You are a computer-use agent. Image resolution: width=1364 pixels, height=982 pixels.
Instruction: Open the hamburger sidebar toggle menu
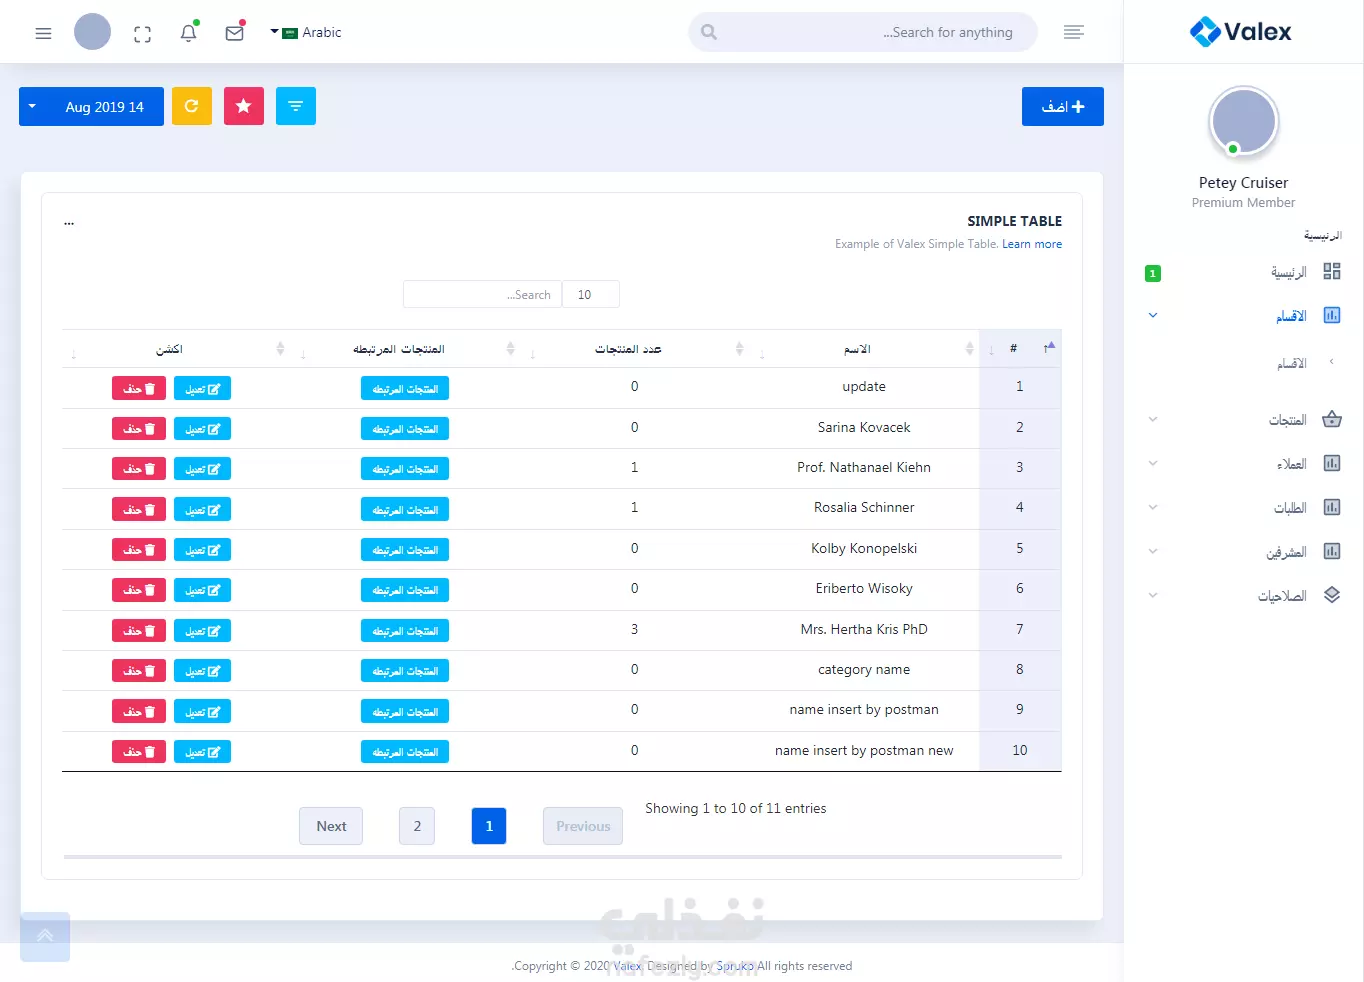tap(43, 33)
